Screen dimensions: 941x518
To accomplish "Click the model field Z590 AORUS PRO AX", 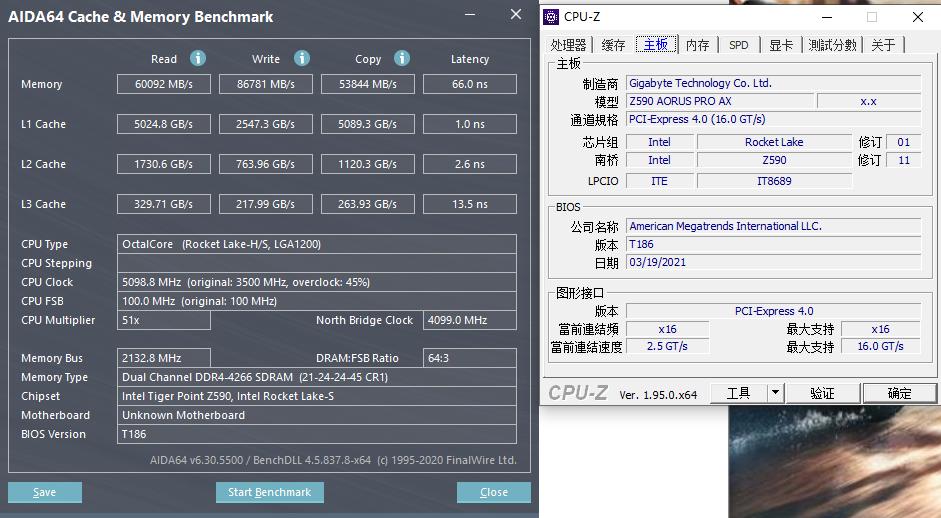I will point(720,101).
